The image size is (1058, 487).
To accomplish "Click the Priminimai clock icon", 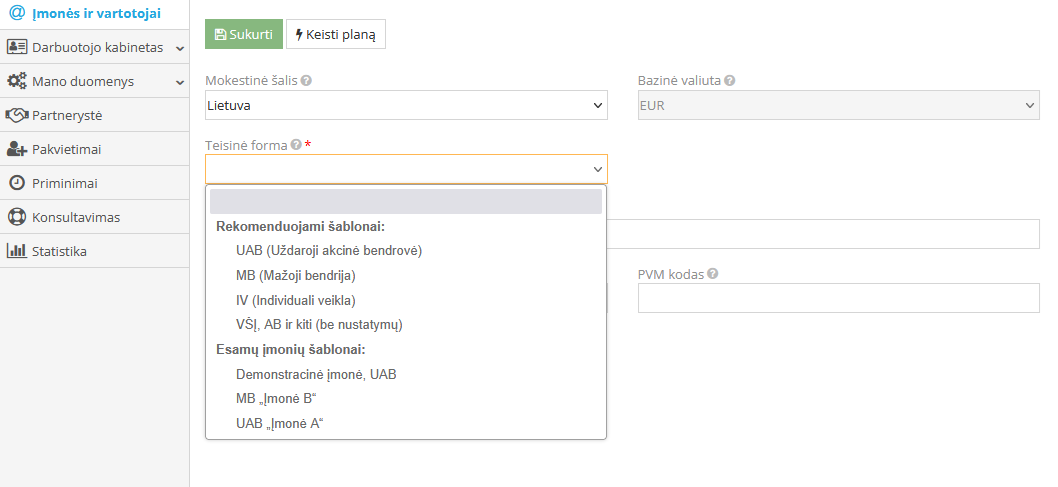I will pyautogui.click(x=16, y=183).
